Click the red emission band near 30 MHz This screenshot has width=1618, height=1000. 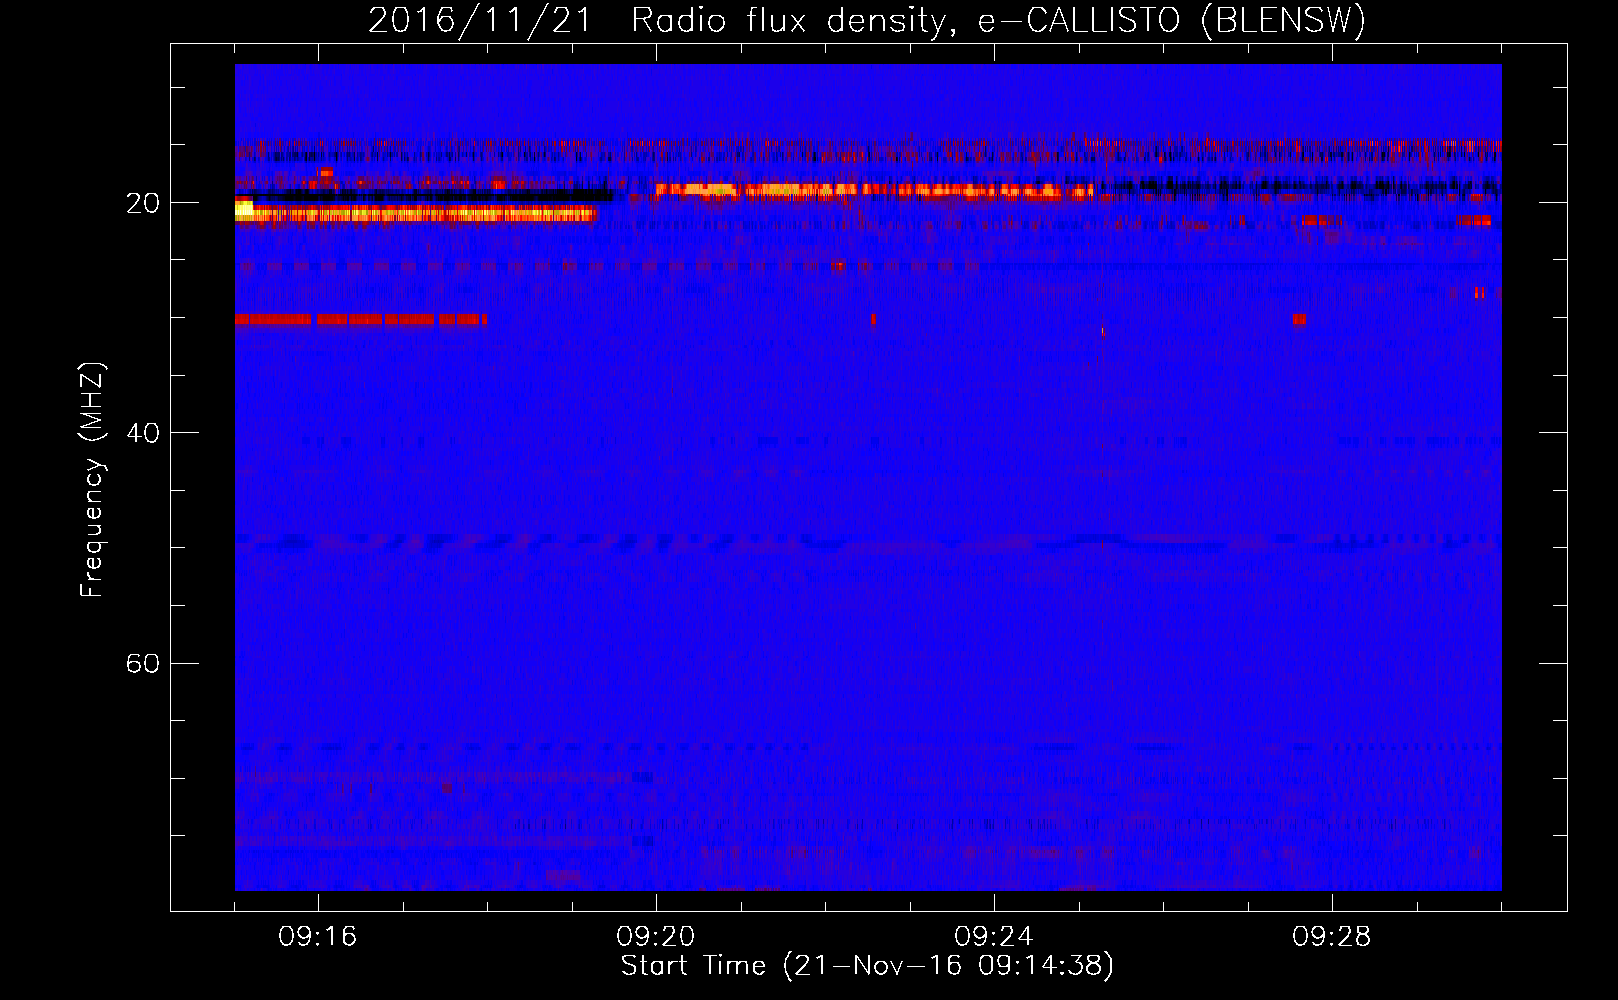[361, 319]
